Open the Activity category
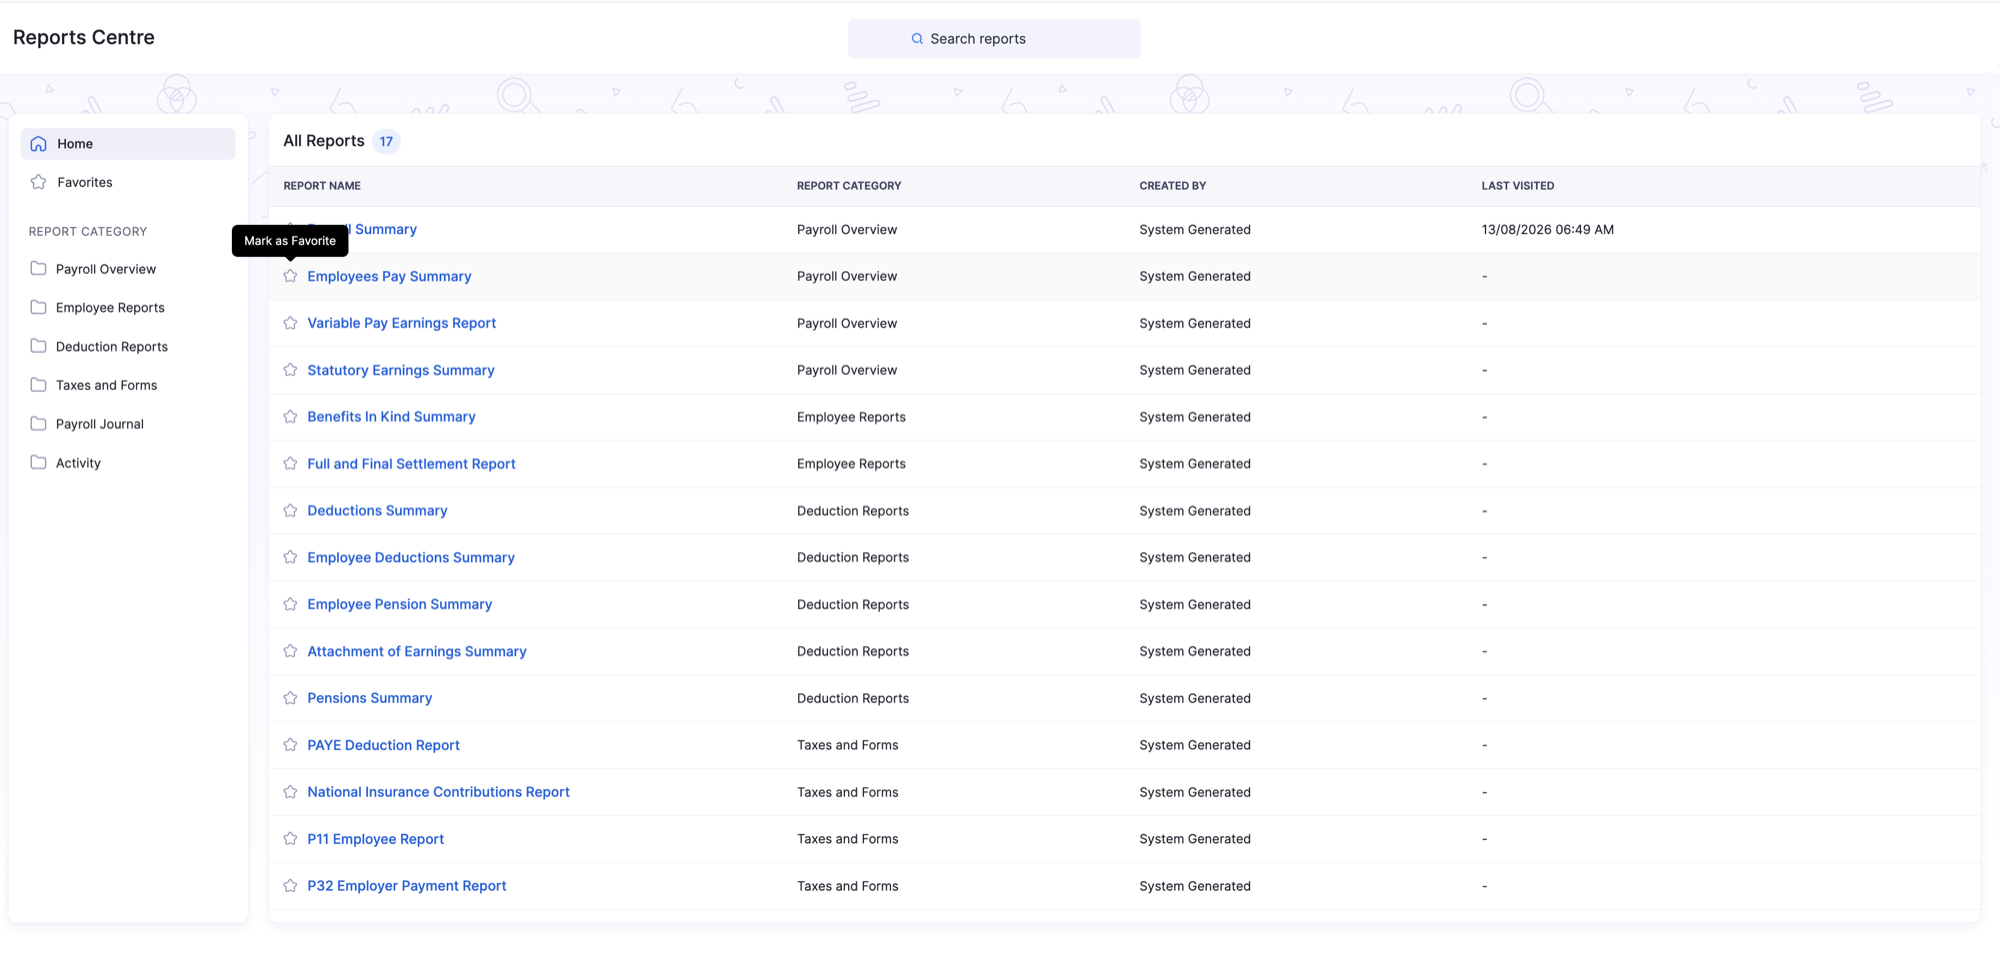Viewport: 2000px width, 957px height. click(78, 463)
